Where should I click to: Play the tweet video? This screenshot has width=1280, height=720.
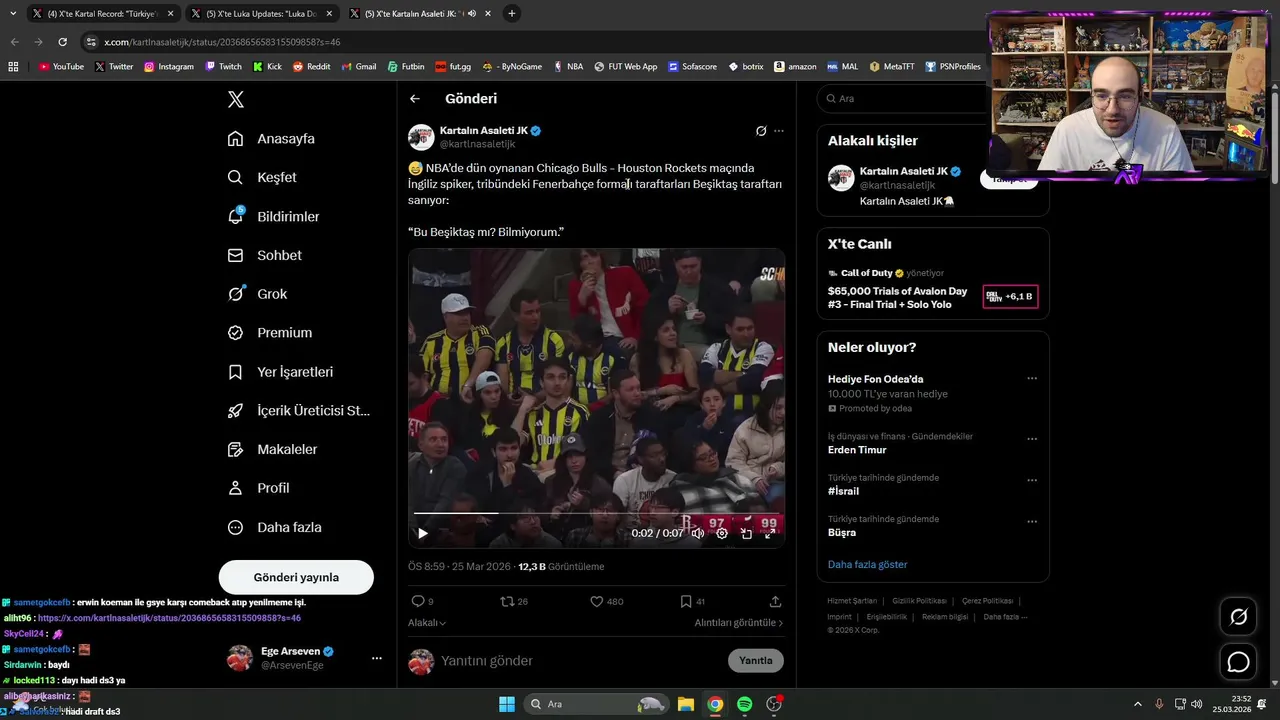click(422, 533)
